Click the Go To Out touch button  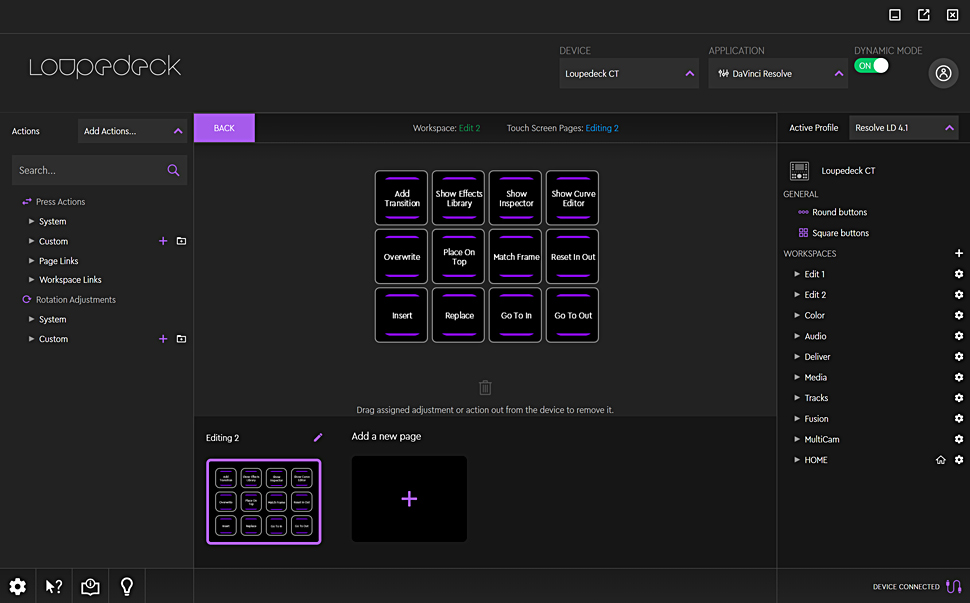coord(572,315)
